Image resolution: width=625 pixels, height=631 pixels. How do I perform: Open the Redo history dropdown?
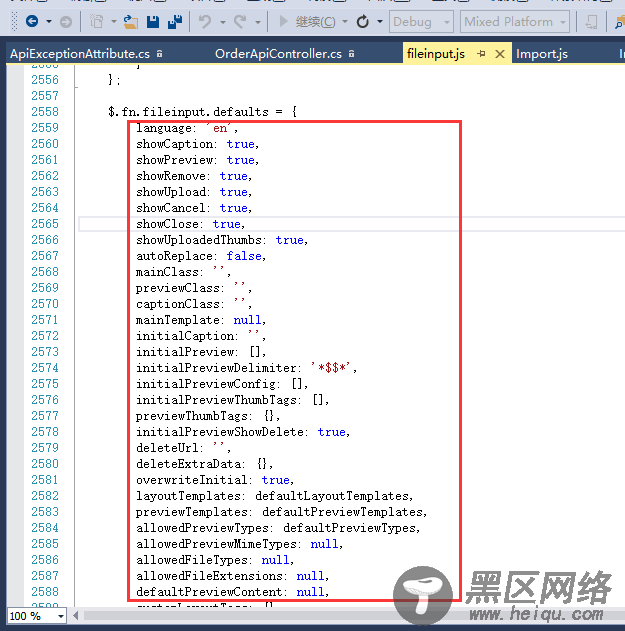coord(258,22)
